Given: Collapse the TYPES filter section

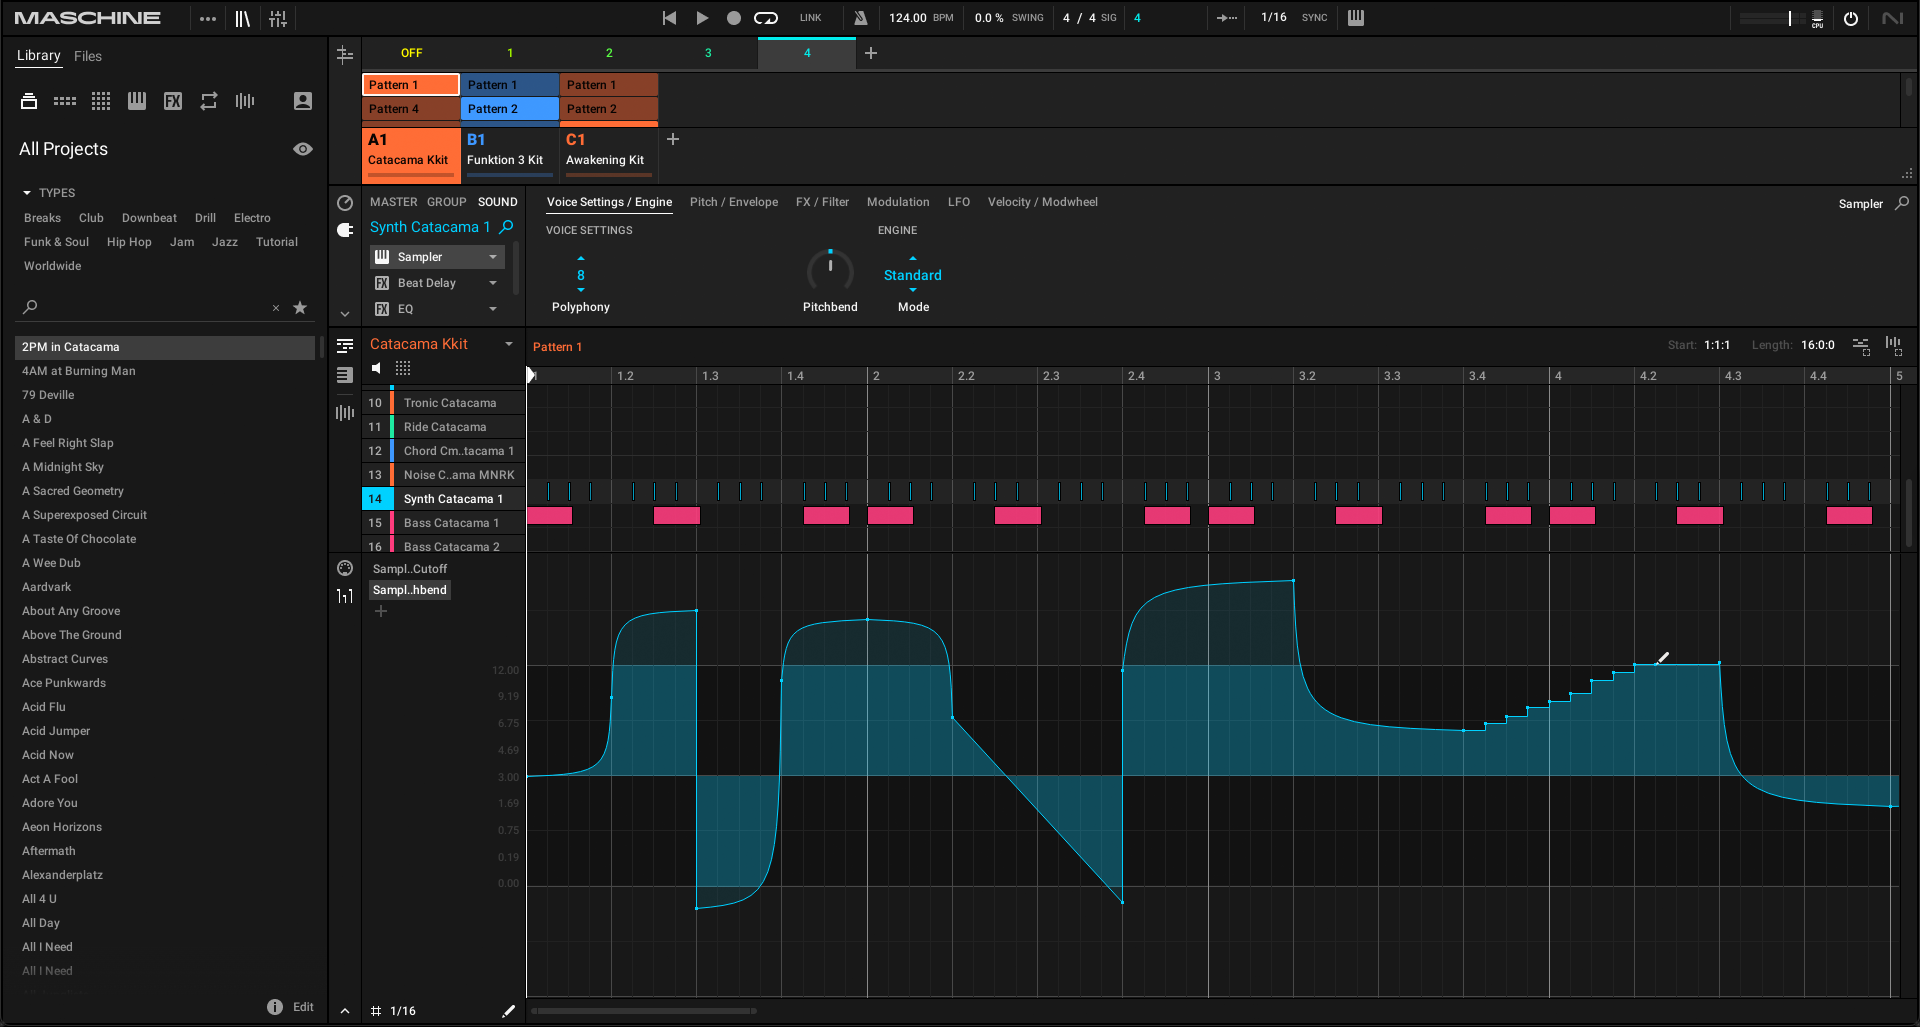Looking at the screenshot, I should point(27,193).
